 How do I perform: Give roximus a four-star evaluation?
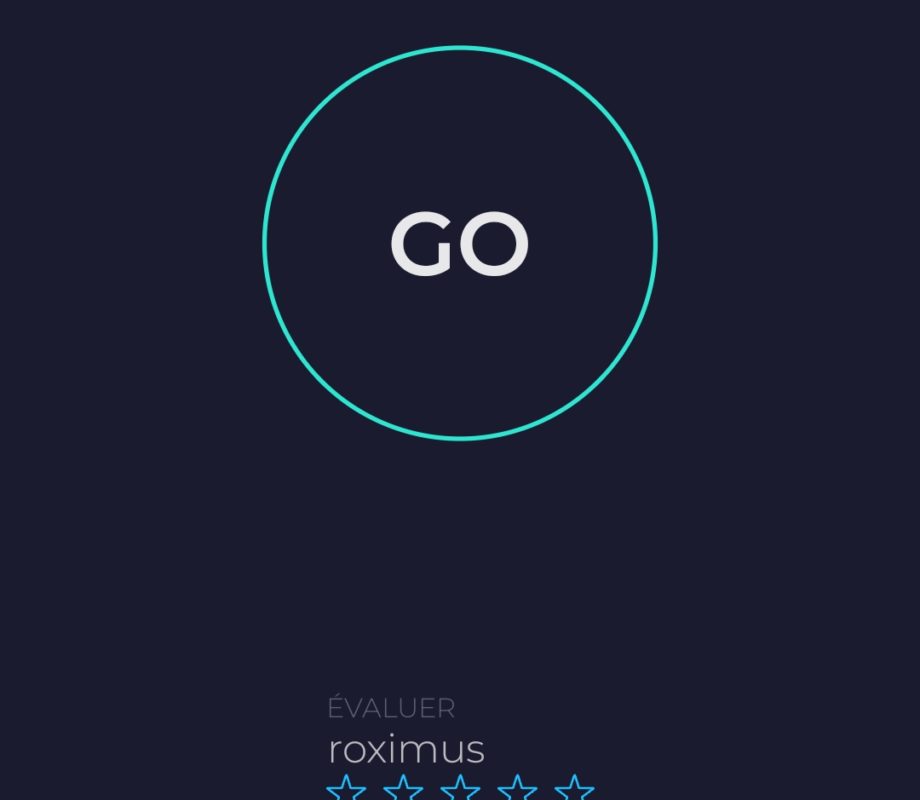coord(517,787)
